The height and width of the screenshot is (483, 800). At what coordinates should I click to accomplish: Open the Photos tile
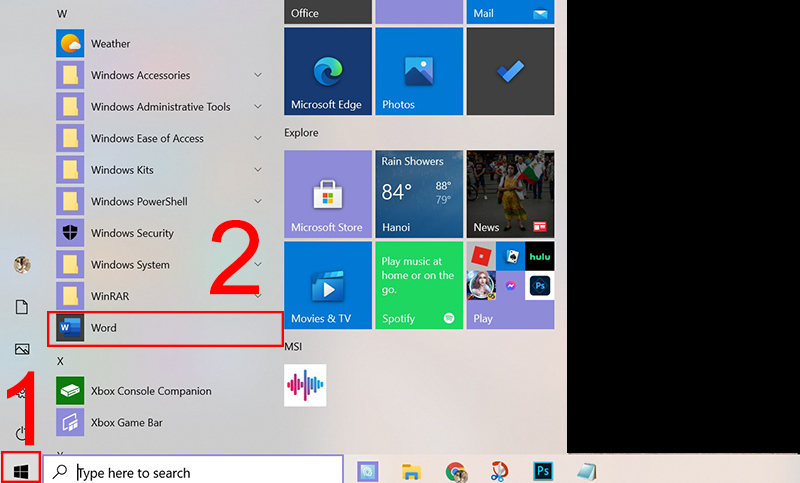[419, 71]
